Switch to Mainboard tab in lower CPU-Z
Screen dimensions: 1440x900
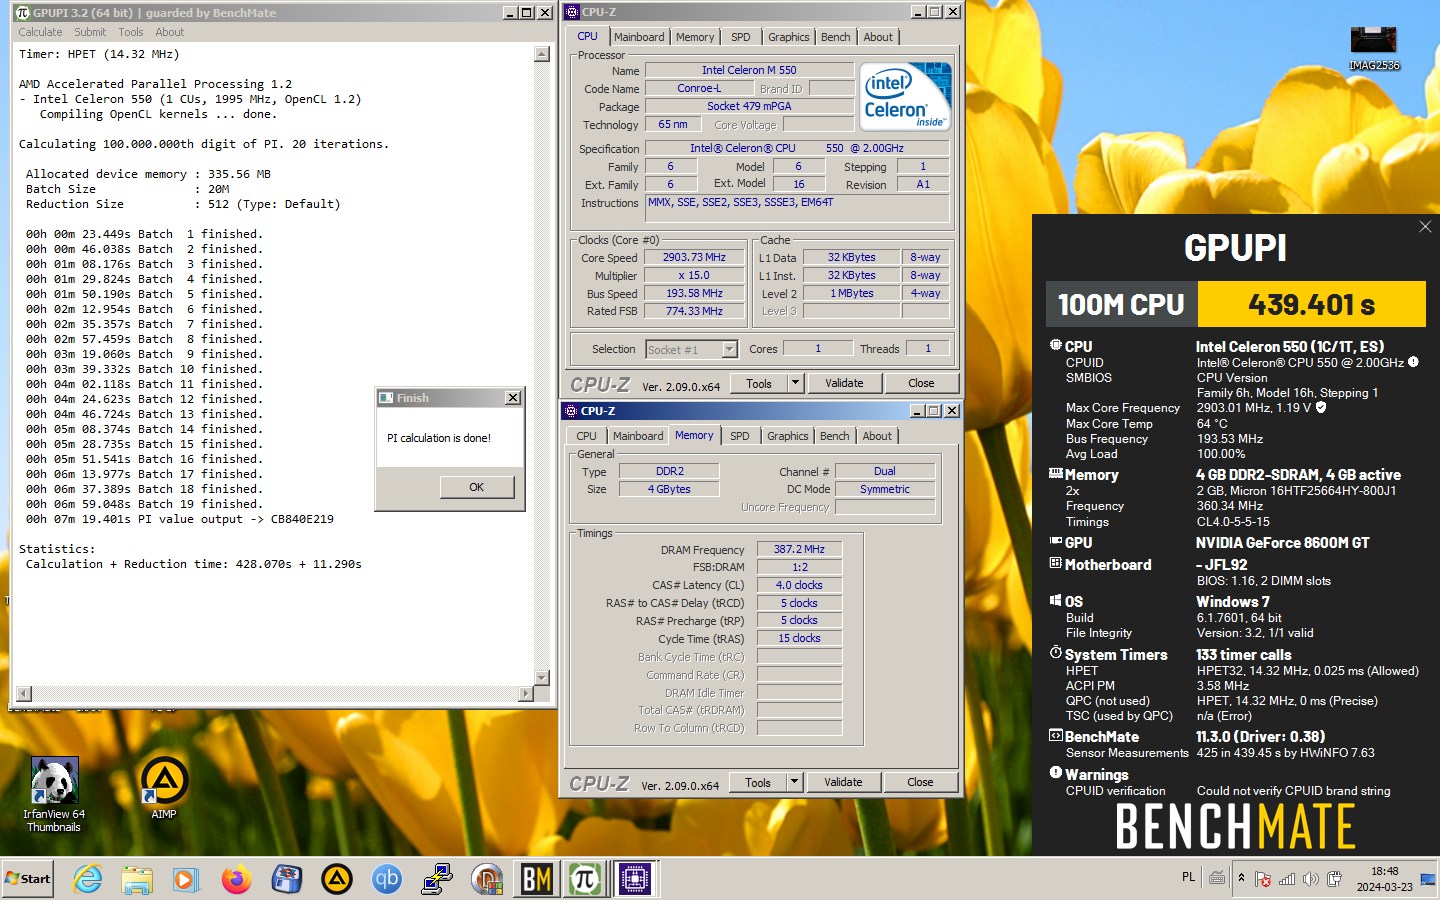pos(638,436)
